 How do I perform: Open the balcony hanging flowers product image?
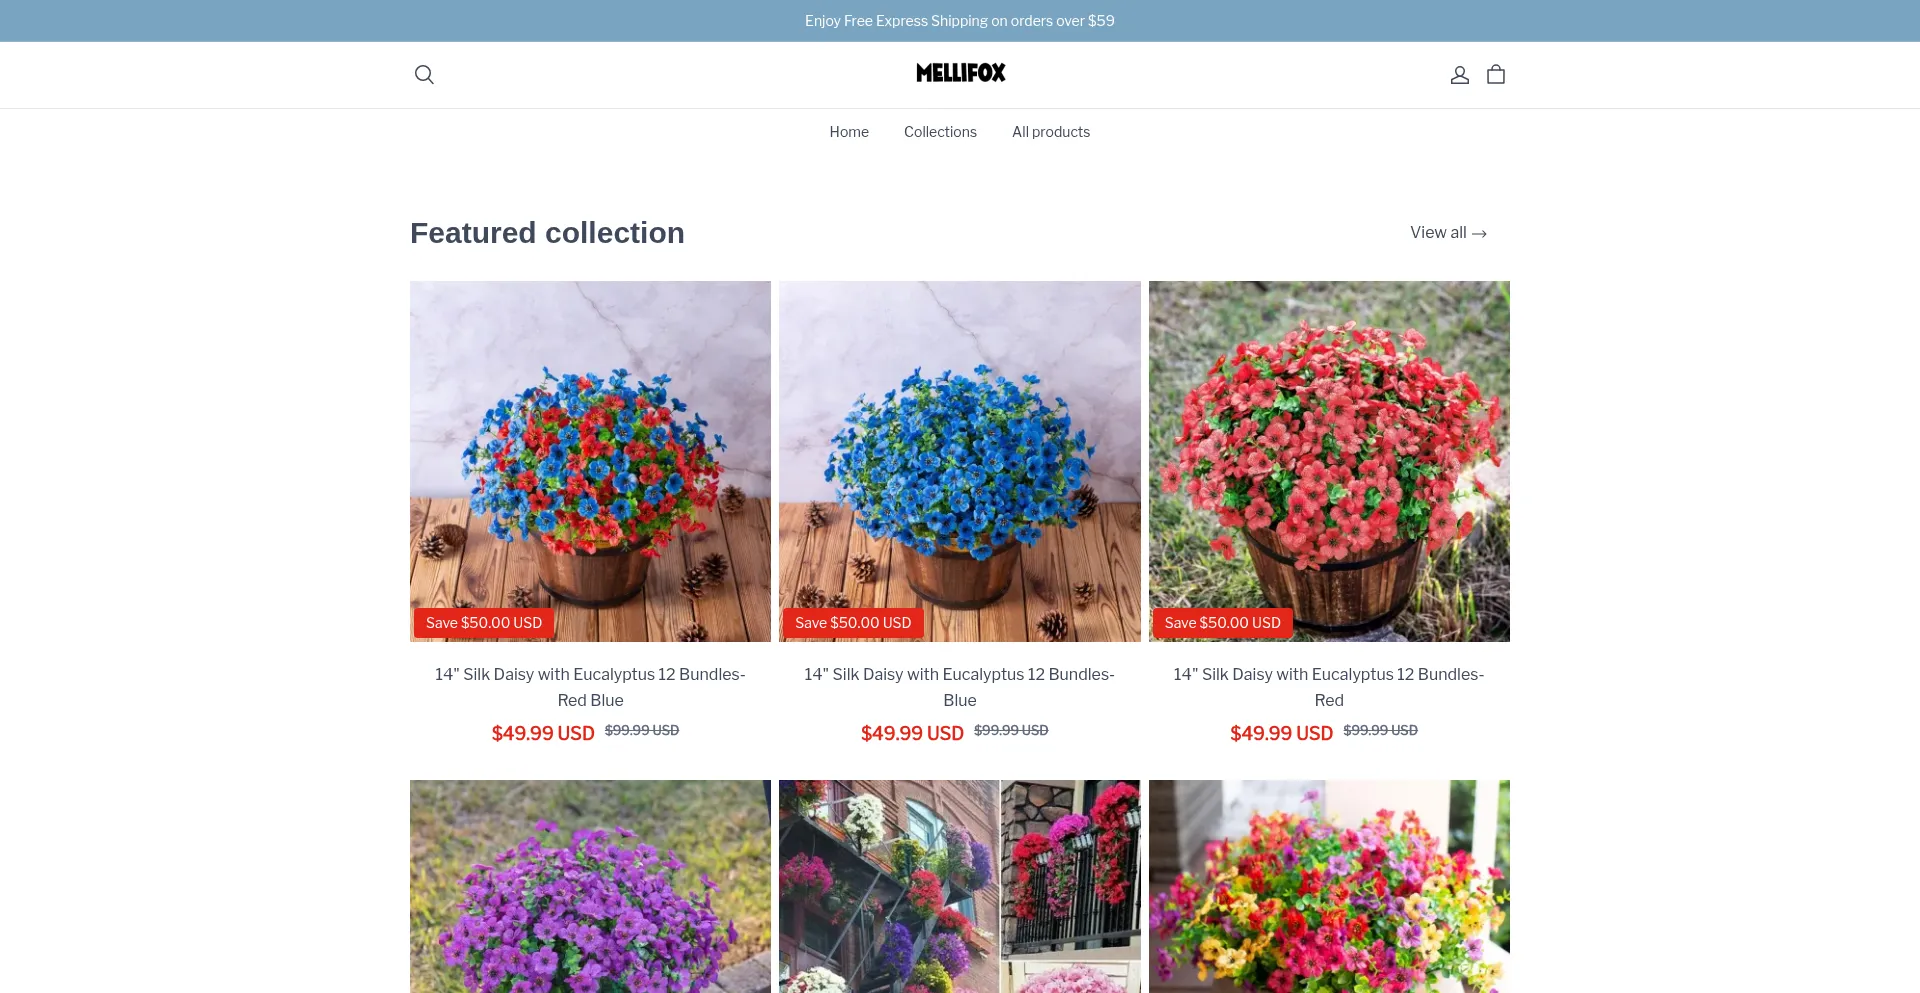pyautogui.click(x=960, y=886)
